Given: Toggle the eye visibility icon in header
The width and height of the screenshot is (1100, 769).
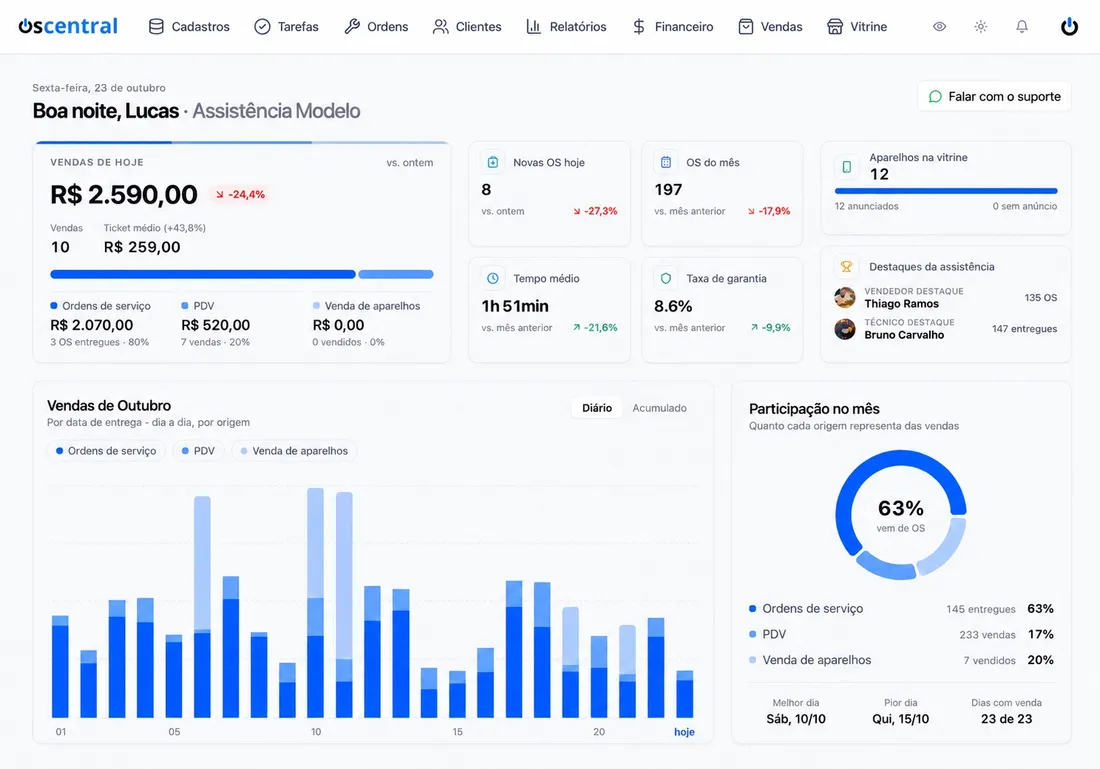Looking at the screenshot, I should pyautogui.click(x=939, y=27).
